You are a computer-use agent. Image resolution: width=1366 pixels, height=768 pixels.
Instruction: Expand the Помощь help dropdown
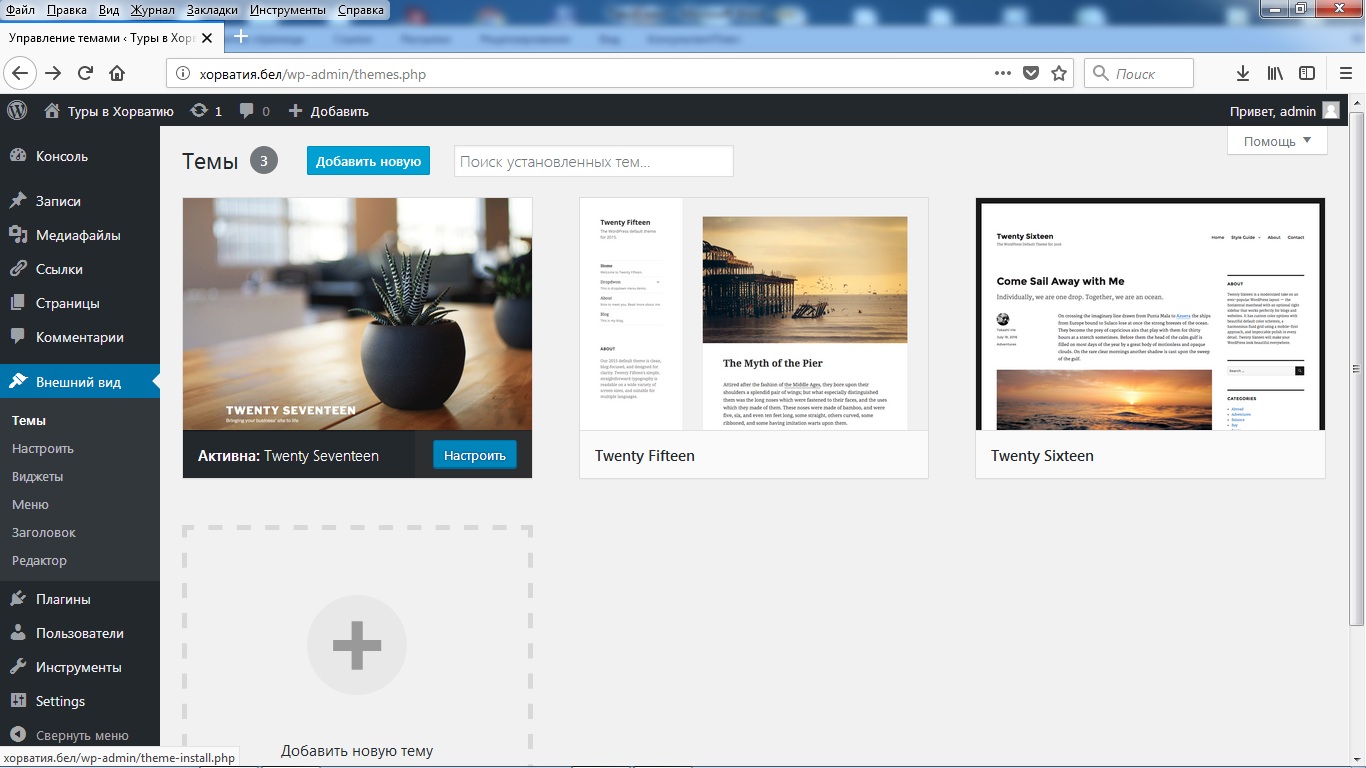tap(1277, 141)
